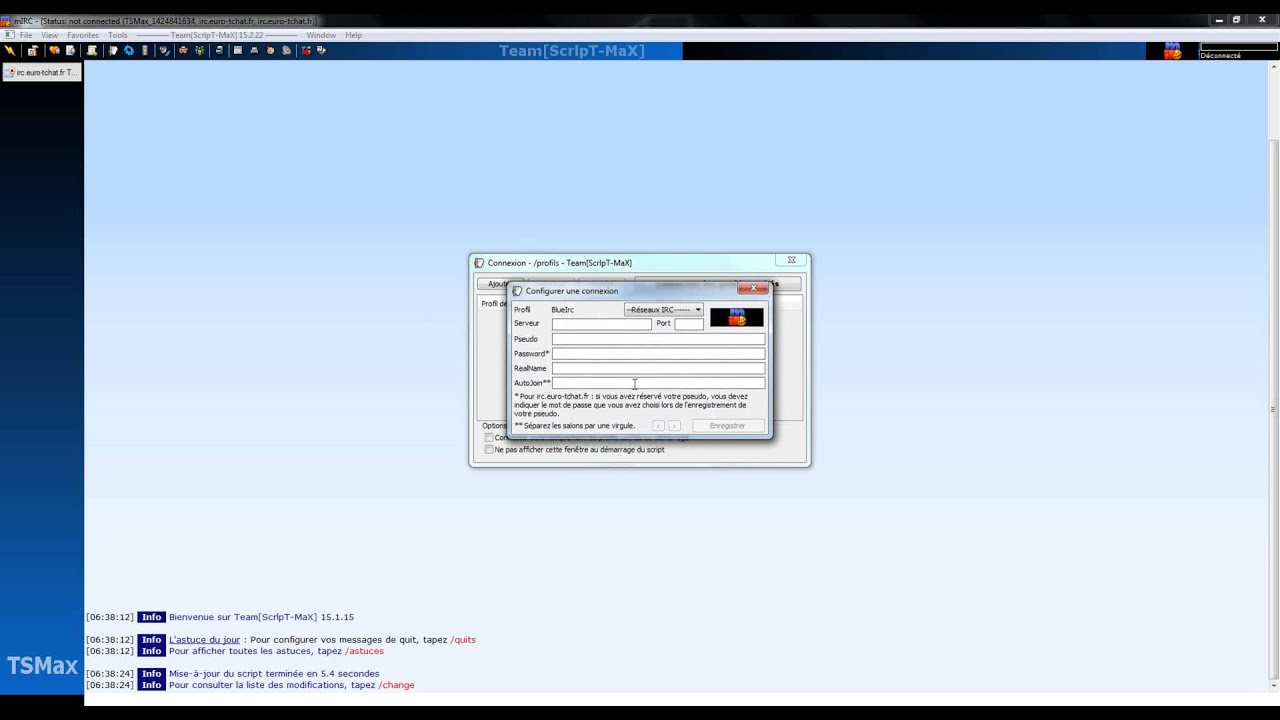Open the Favorites menu
Image resolution: width=1280 pixels, height=720 pixels.
(83, 35)
